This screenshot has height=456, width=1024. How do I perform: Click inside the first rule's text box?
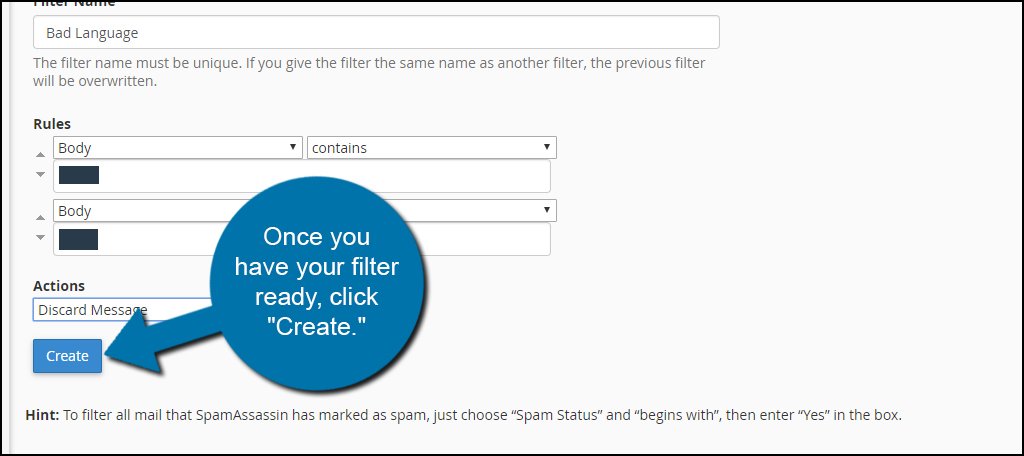[x=302, y=176]
